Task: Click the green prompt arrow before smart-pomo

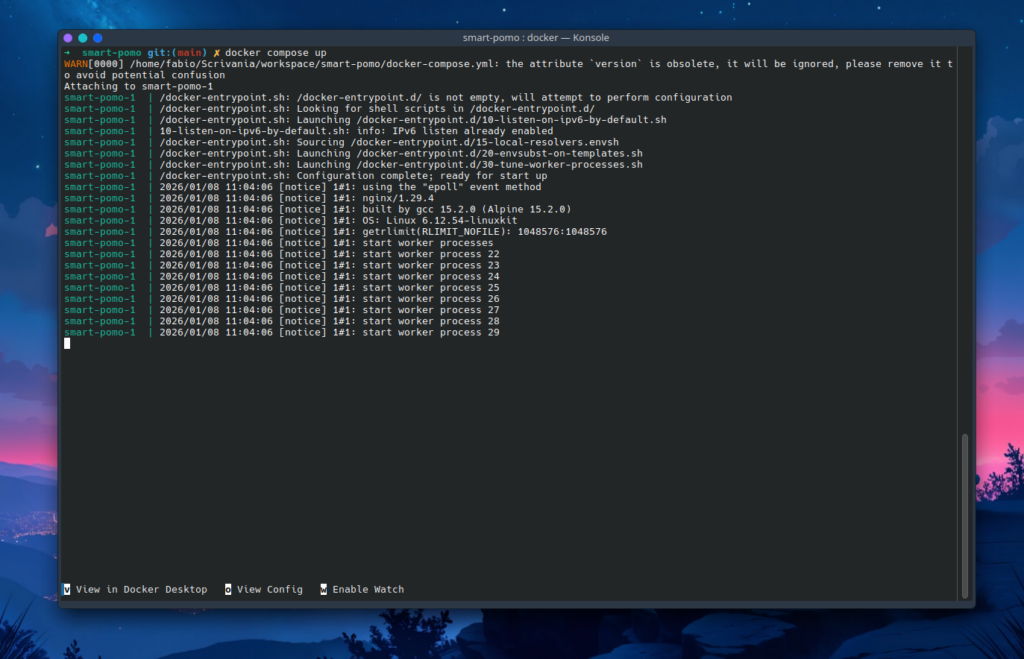Action: coord(67,52)
